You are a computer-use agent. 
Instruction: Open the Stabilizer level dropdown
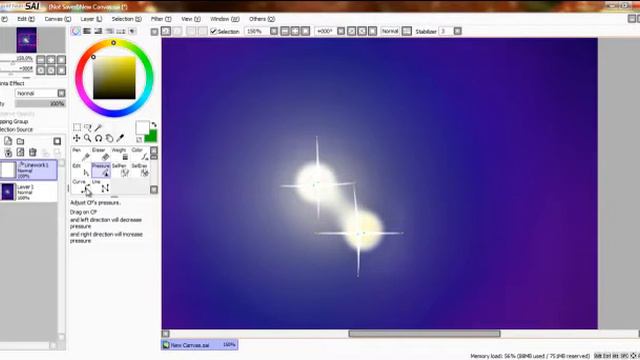click(458, 31)
